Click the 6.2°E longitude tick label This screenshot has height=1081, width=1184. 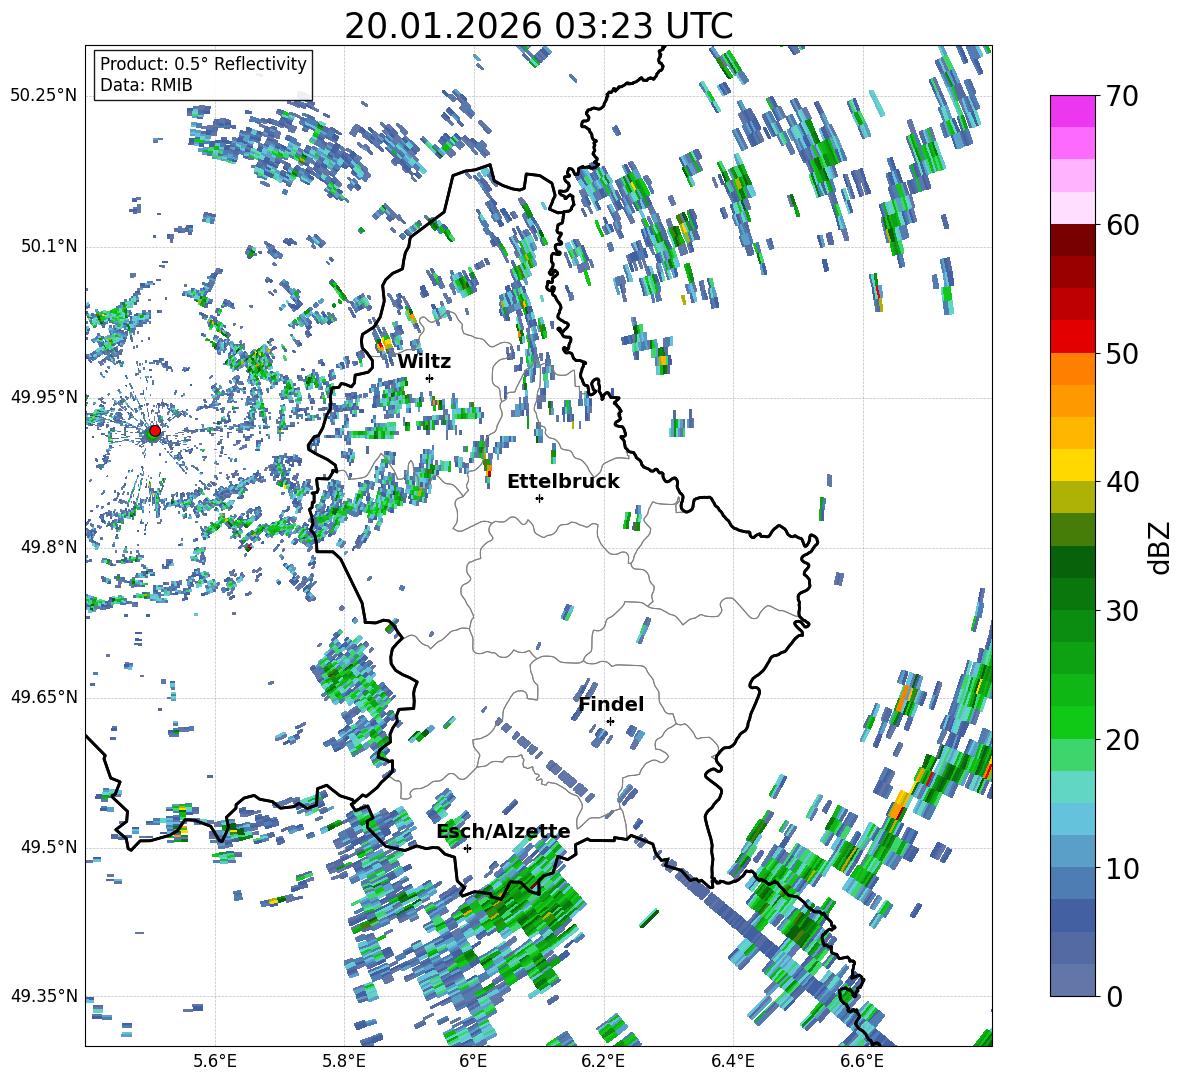tap(603, 1061)
